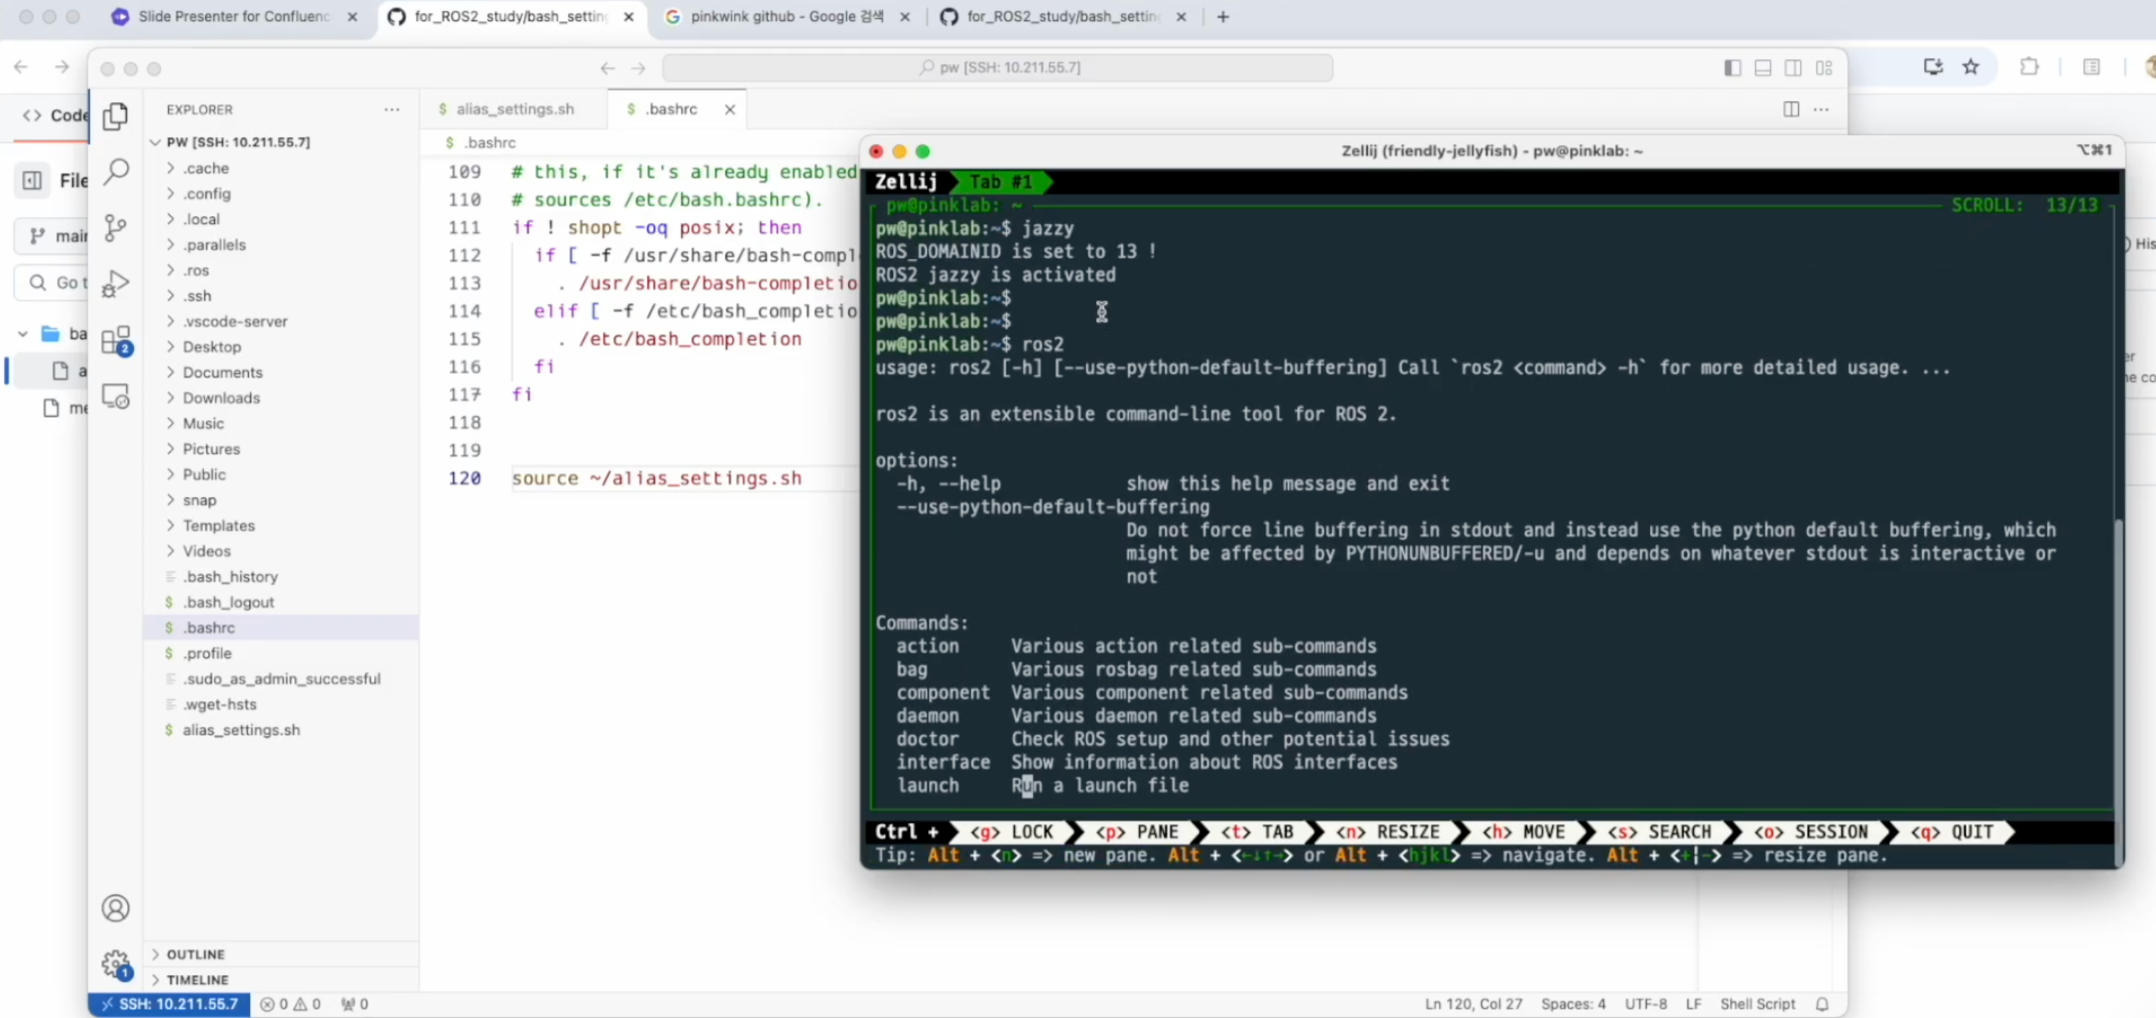Click the SSH: 10.211.55.7 remote indicator
Screen dimensions: 2156x1018
[x=169, y=1004]
